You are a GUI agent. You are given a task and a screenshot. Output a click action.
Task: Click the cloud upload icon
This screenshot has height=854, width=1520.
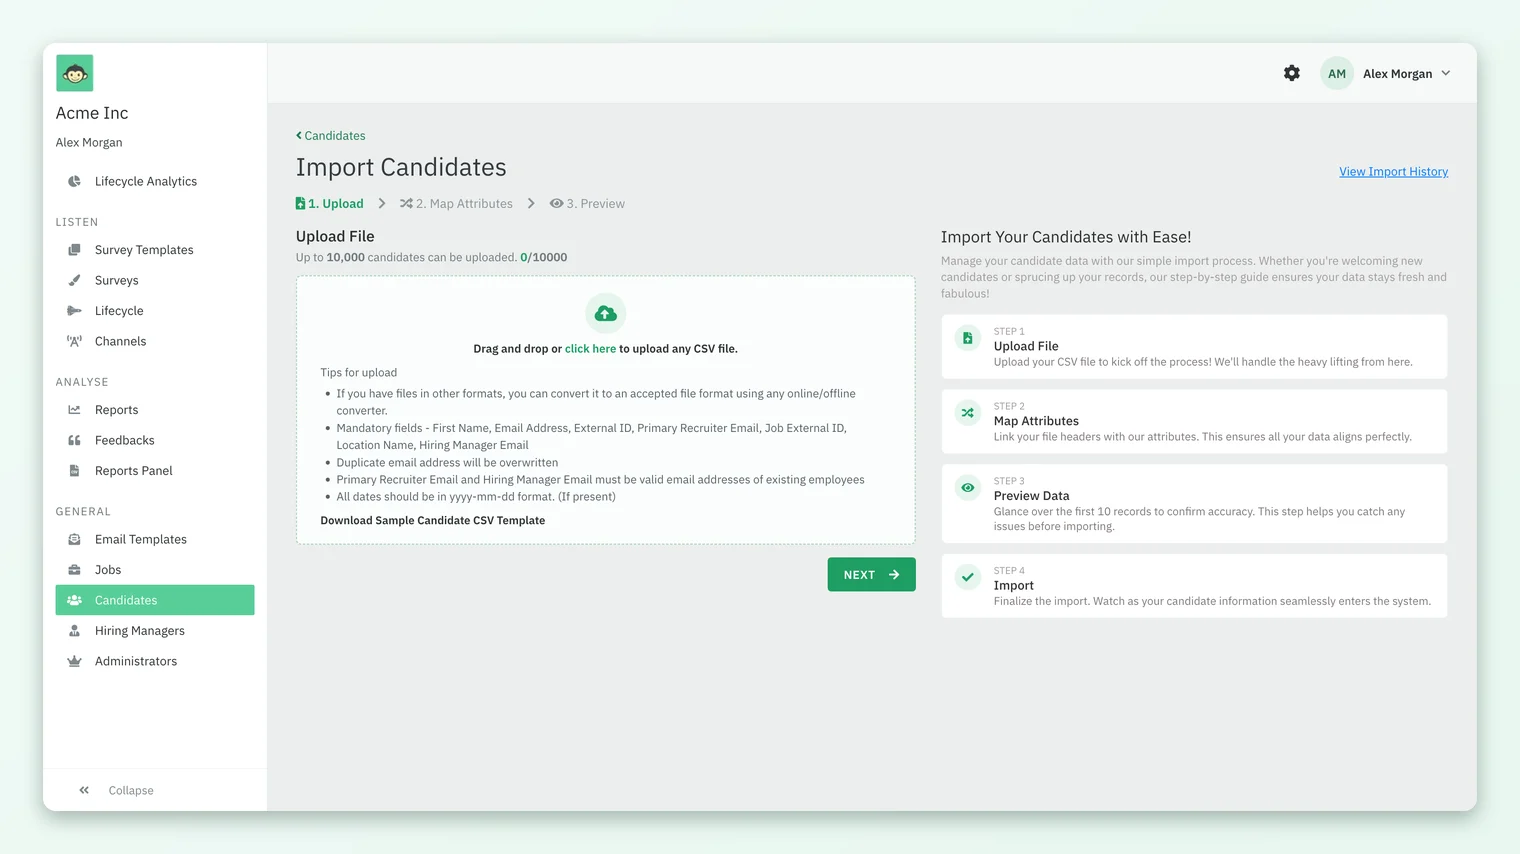pyautogui.click(x=605, y=314)
